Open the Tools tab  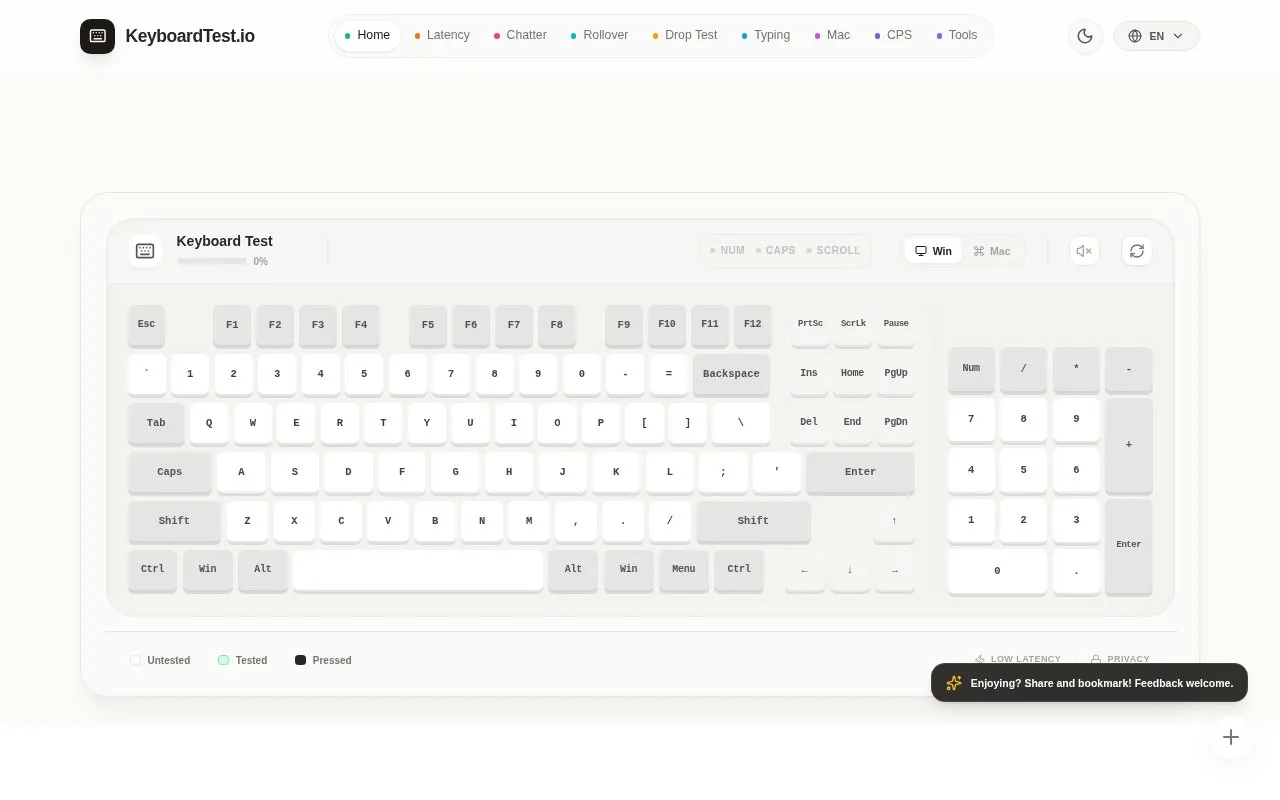coord(957,35)
